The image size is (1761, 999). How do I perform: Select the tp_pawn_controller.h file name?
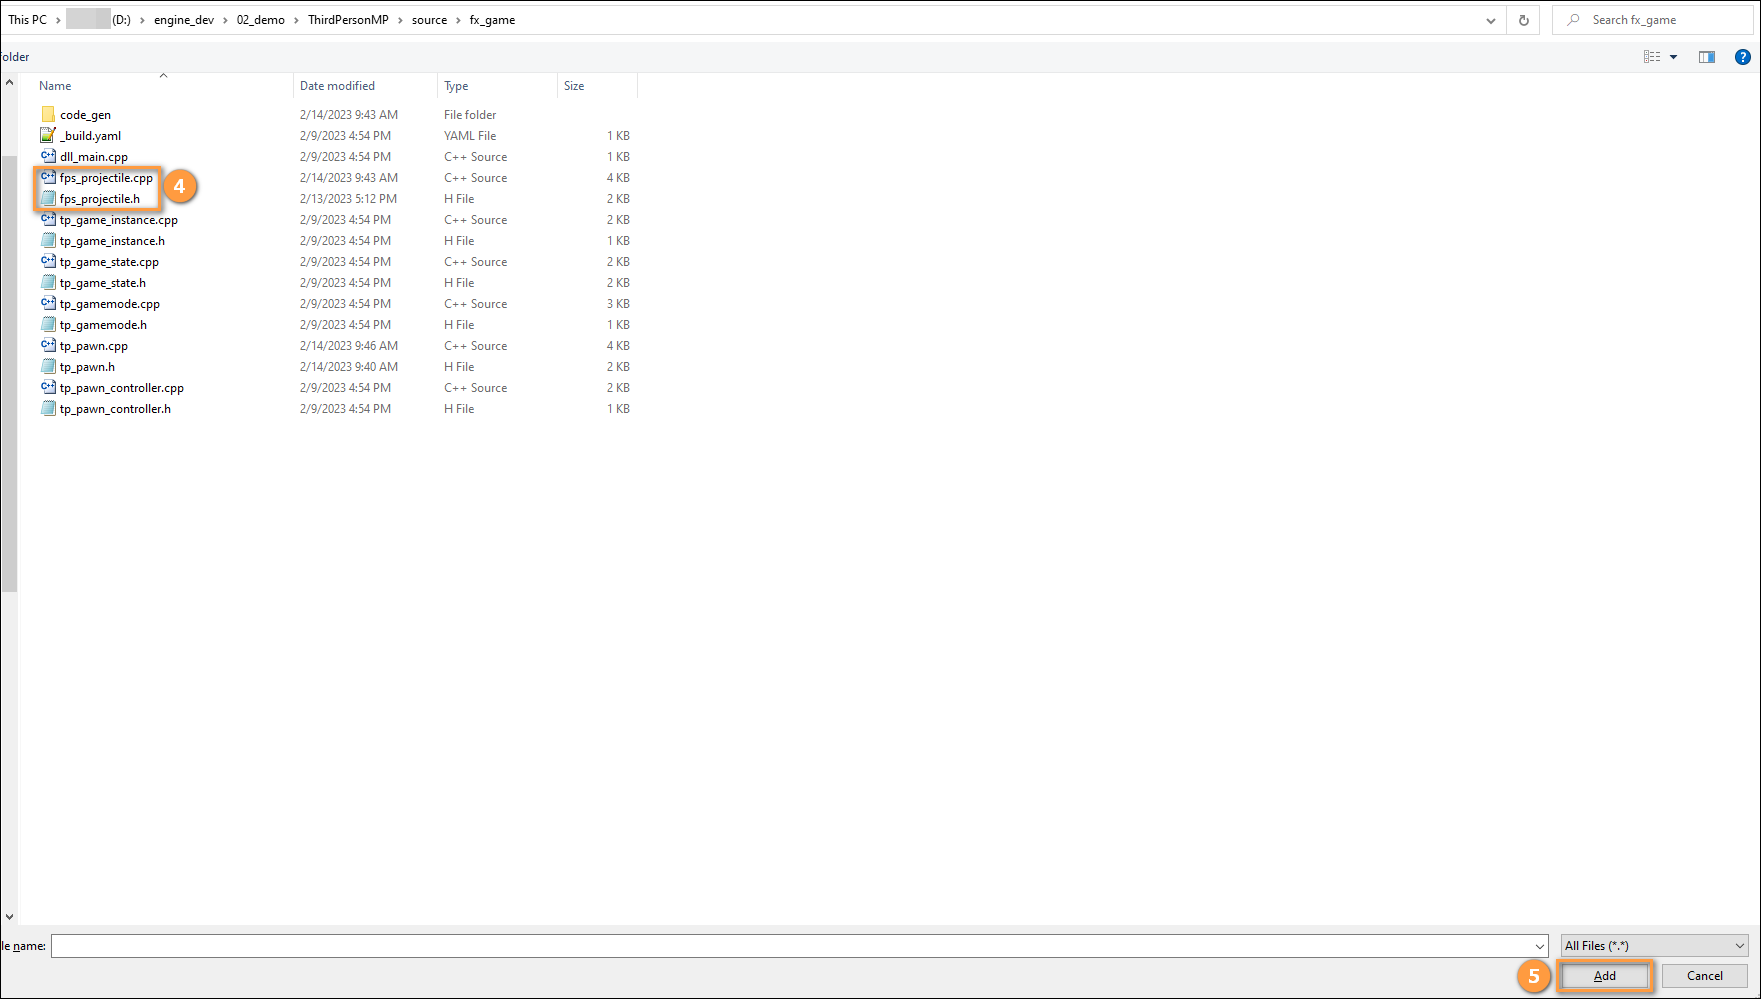[115, 409]
